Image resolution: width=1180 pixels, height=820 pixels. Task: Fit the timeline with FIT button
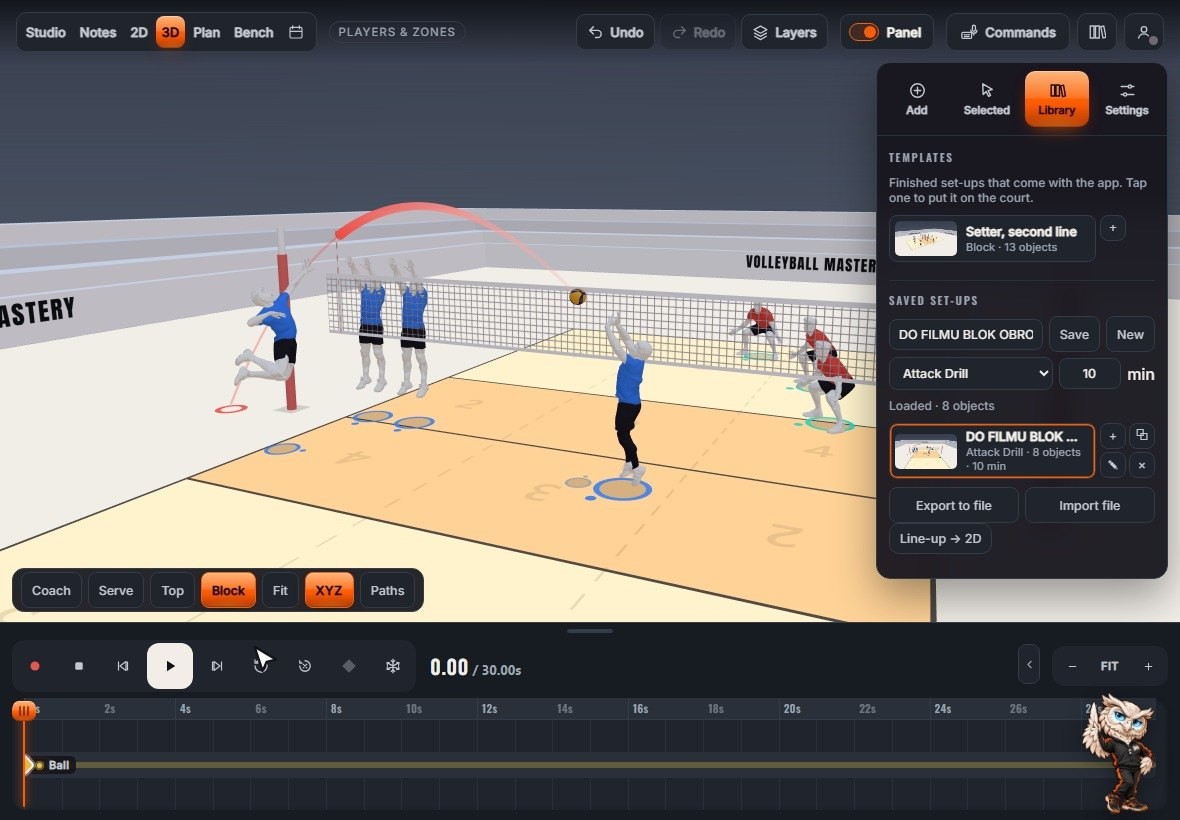(x=1109, y=666)
